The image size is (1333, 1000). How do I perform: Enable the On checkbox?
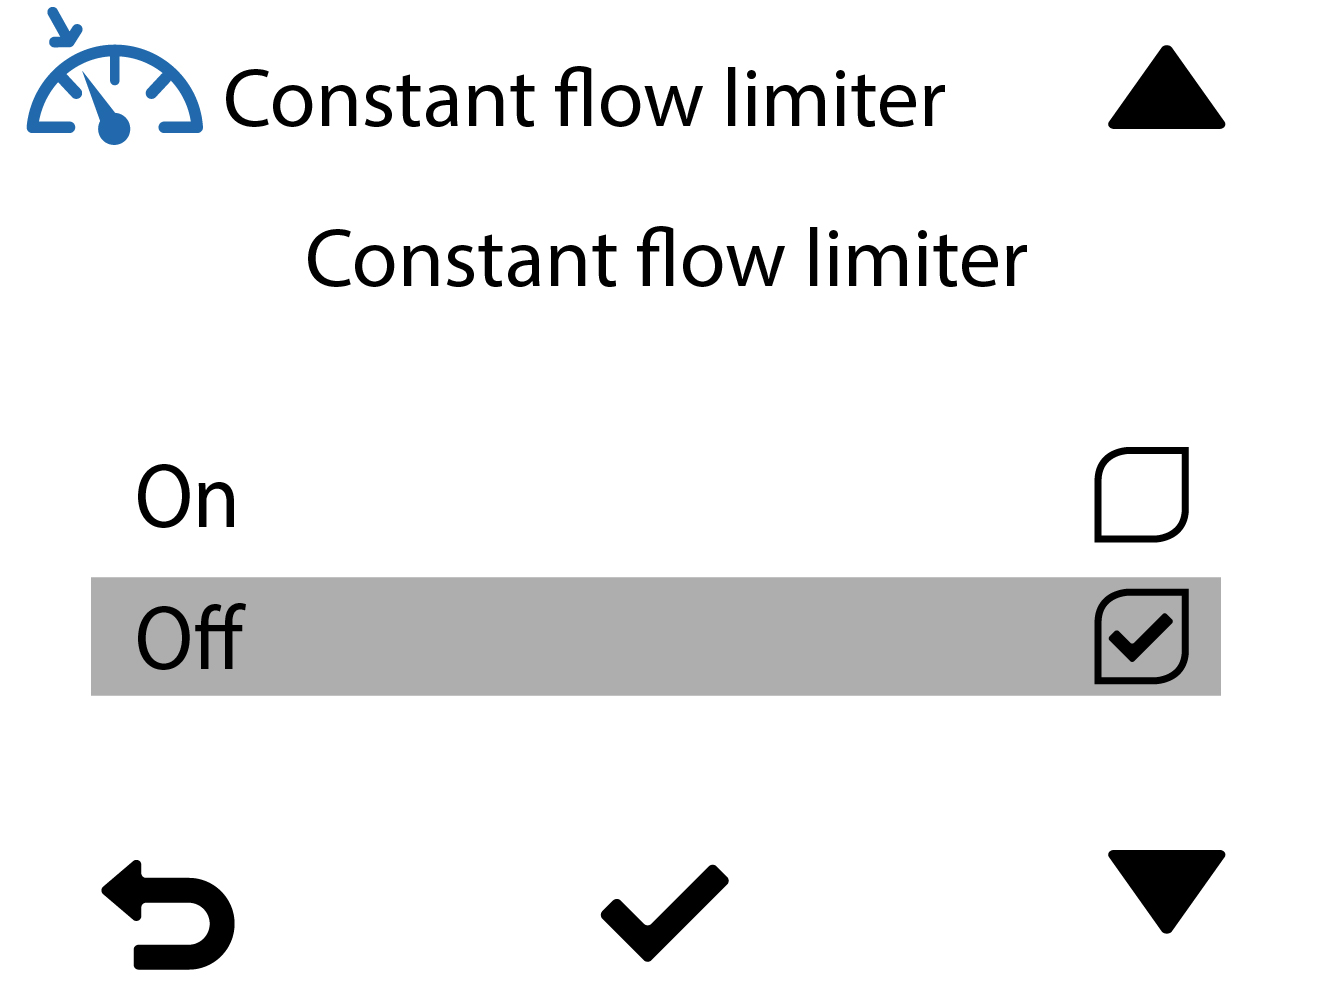click(1141, 494)
